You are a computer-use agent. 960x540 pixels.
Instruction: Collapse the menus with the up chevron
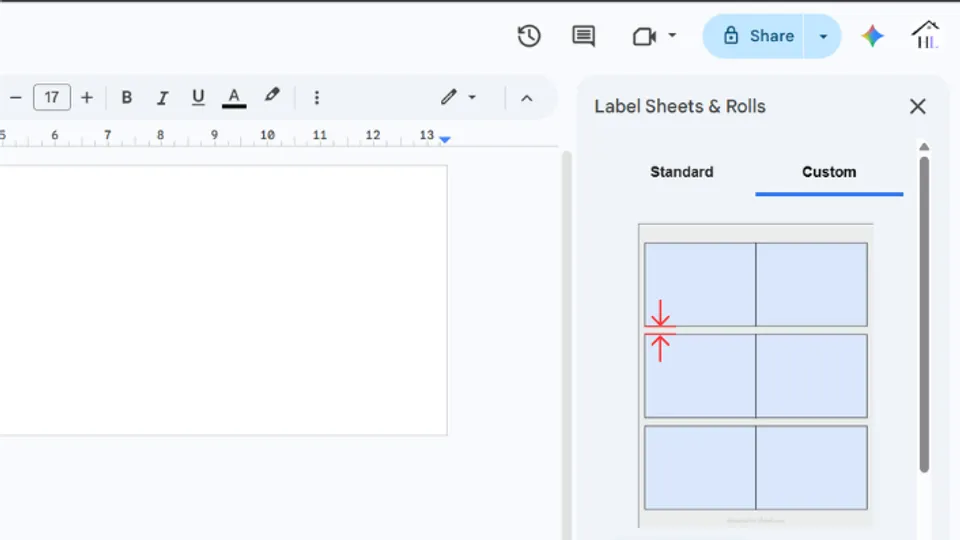[x=527, y=98]
